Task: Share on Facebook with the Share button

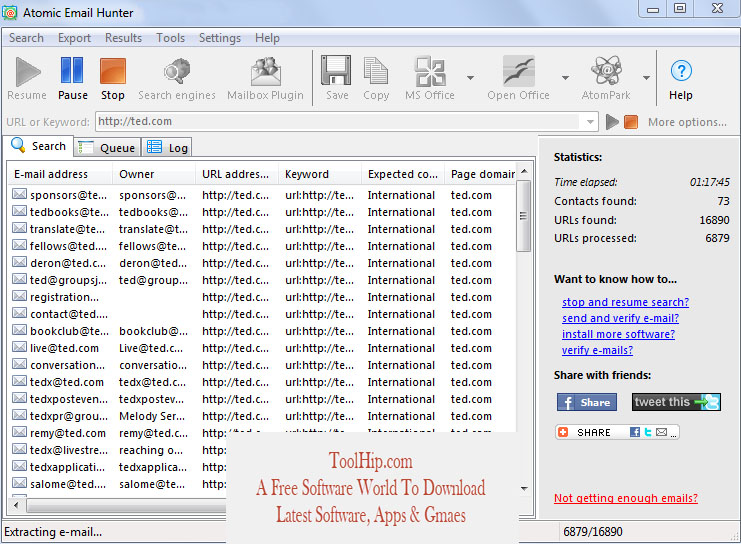Action: tap(586, 402)
